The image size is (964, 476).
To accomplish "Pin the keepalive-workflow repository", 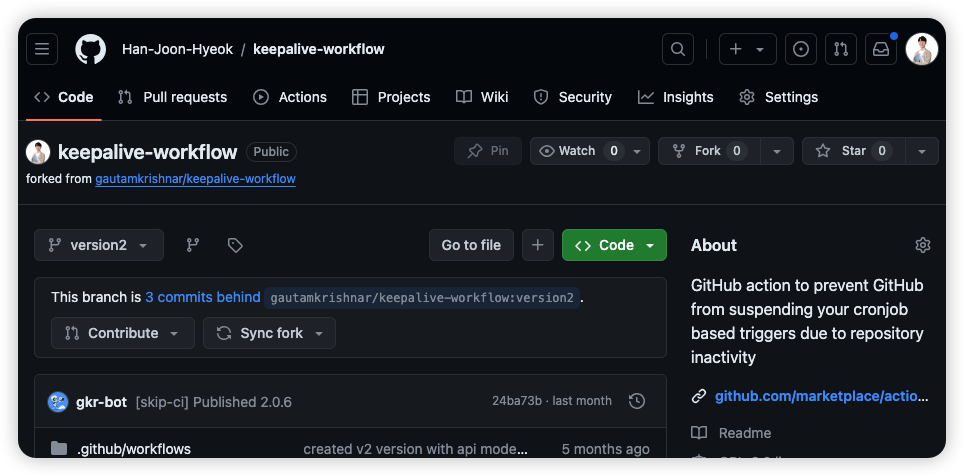I will 488,151.
